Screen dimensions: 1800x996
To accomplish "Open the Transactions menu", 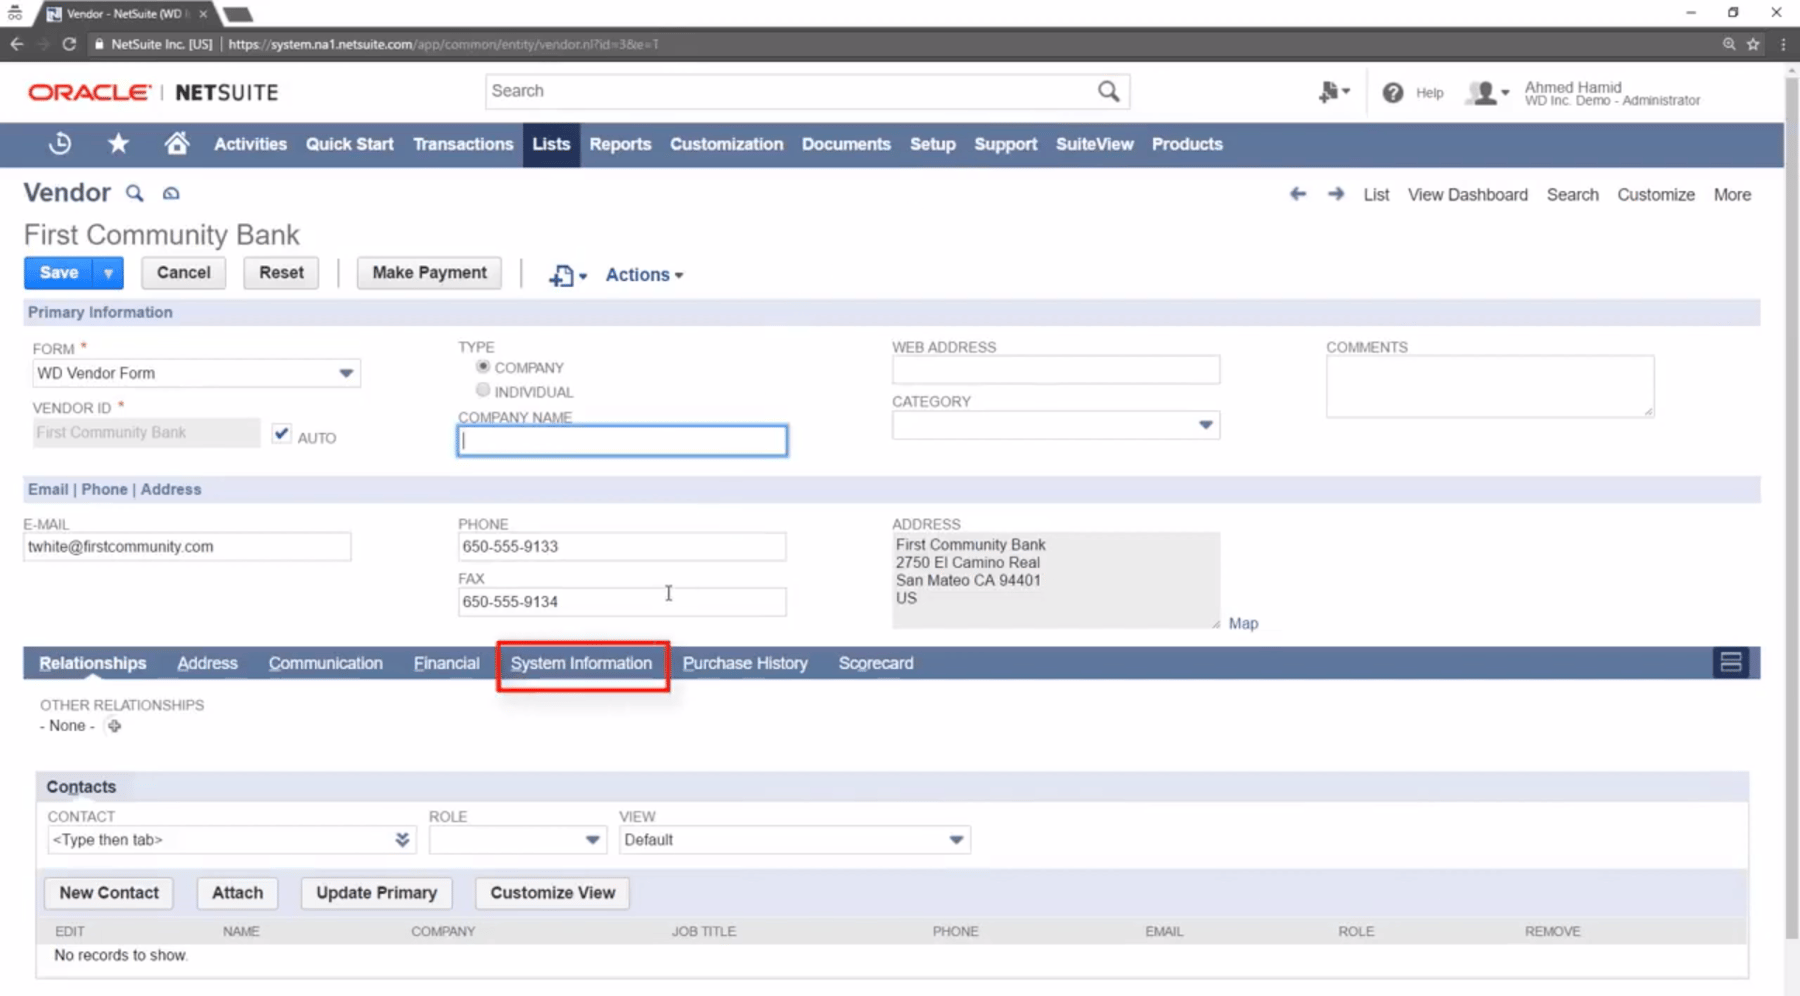I will 463,144.
